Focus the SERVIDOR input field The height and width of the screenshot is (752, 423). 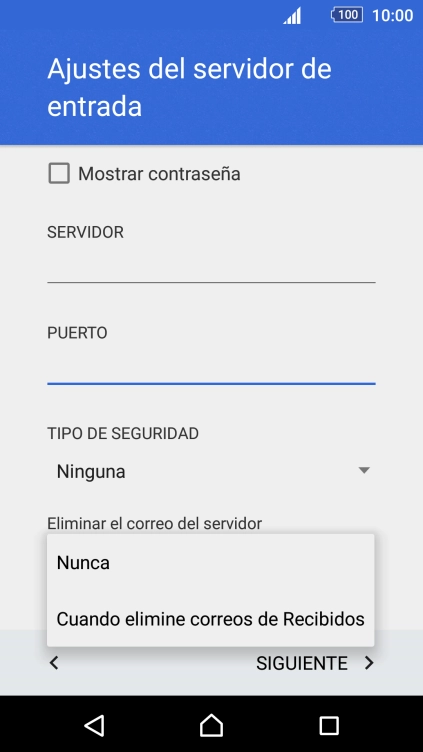pos(211,266)
